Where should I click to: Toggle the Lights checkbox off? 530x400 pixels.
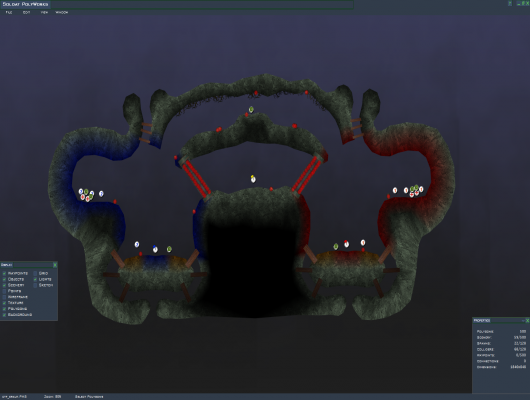(x=35, y=279)
